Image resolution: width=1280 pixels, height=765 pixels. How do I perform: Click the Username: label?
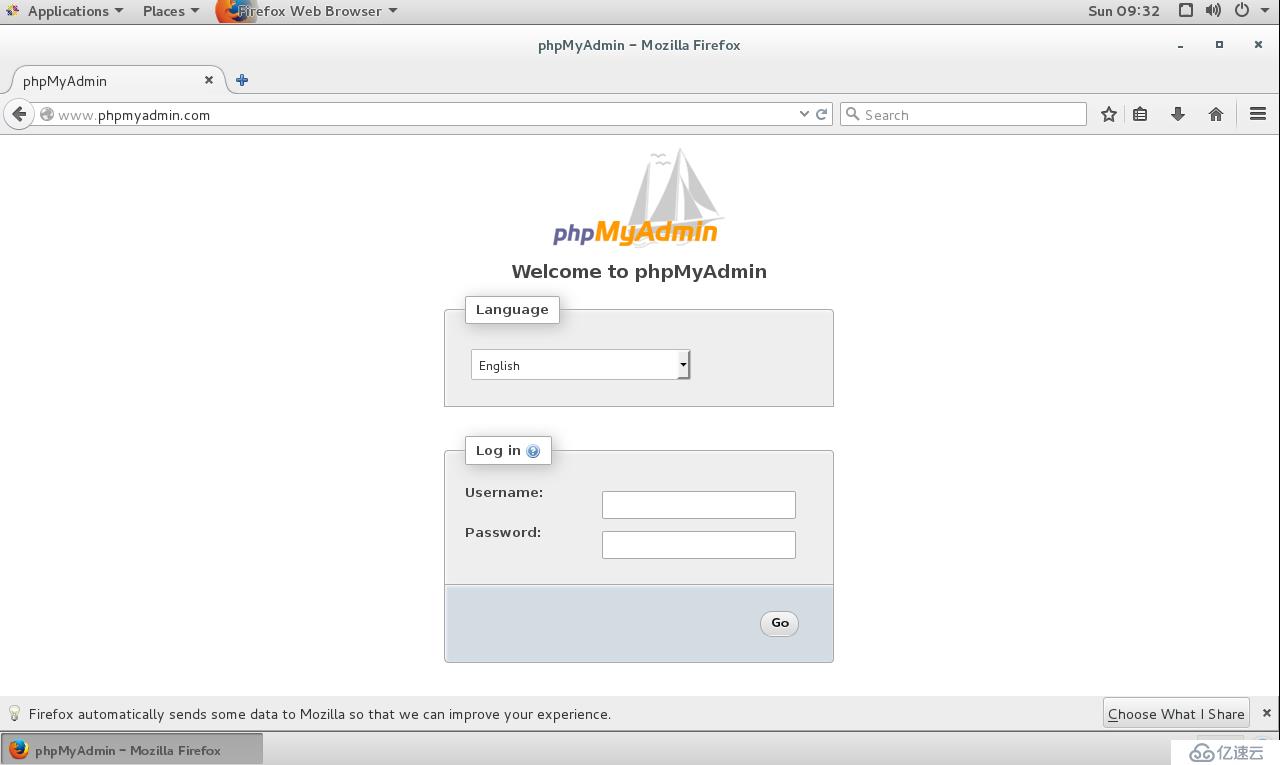pyautogui.click(x=504, y=492)
